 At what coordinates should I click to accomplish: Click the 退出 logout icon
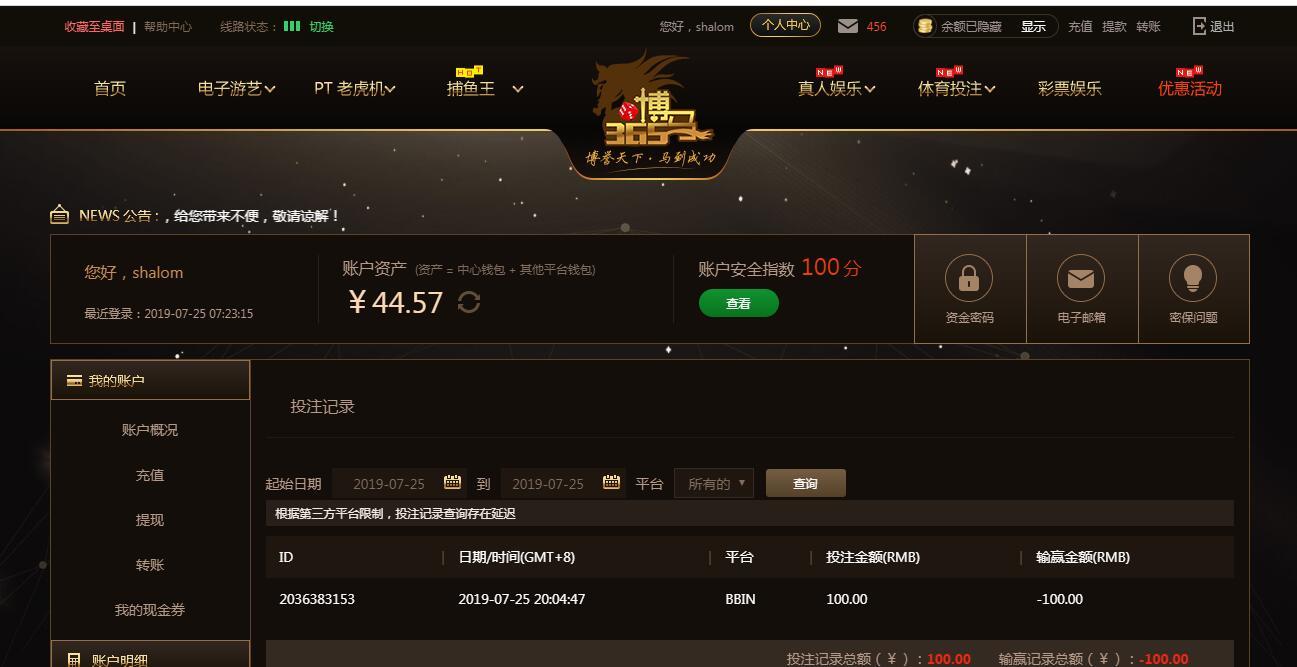(x=1199, y=26)
